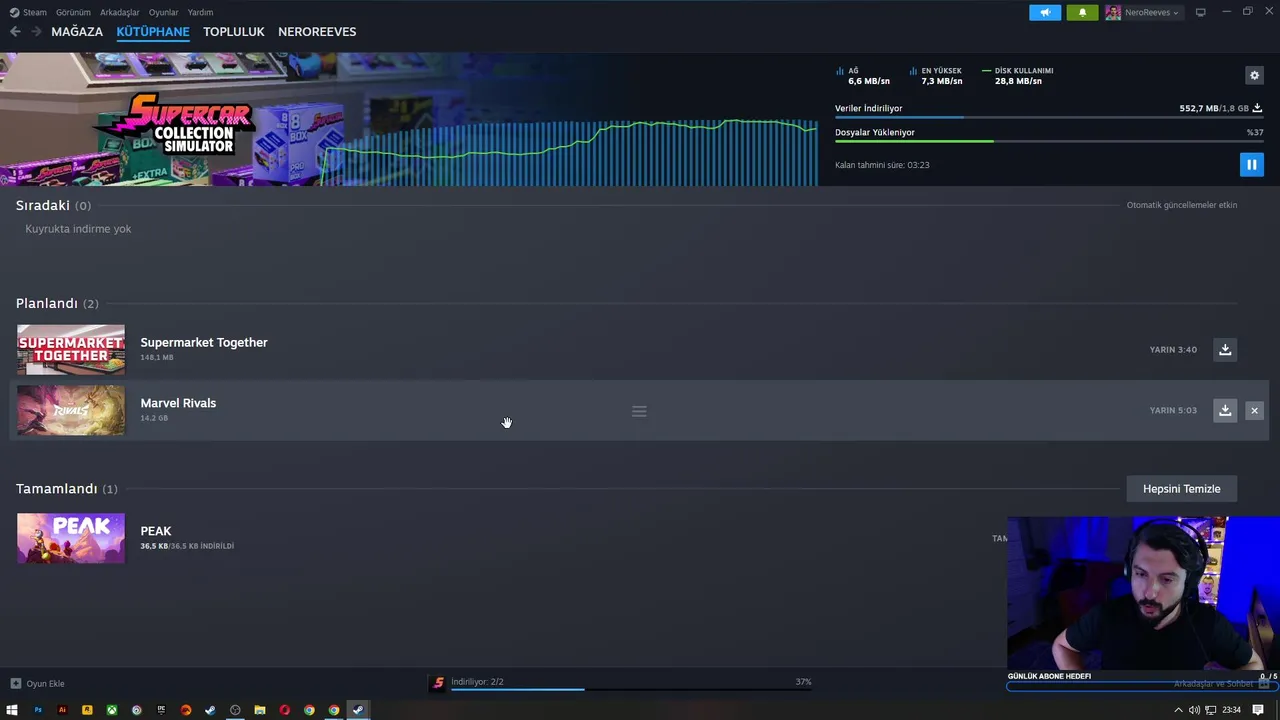This screenshot has height=720, width=1280.
Task: Open the Yardım menu
Action: pyautogui.click(x=200, y=13)
